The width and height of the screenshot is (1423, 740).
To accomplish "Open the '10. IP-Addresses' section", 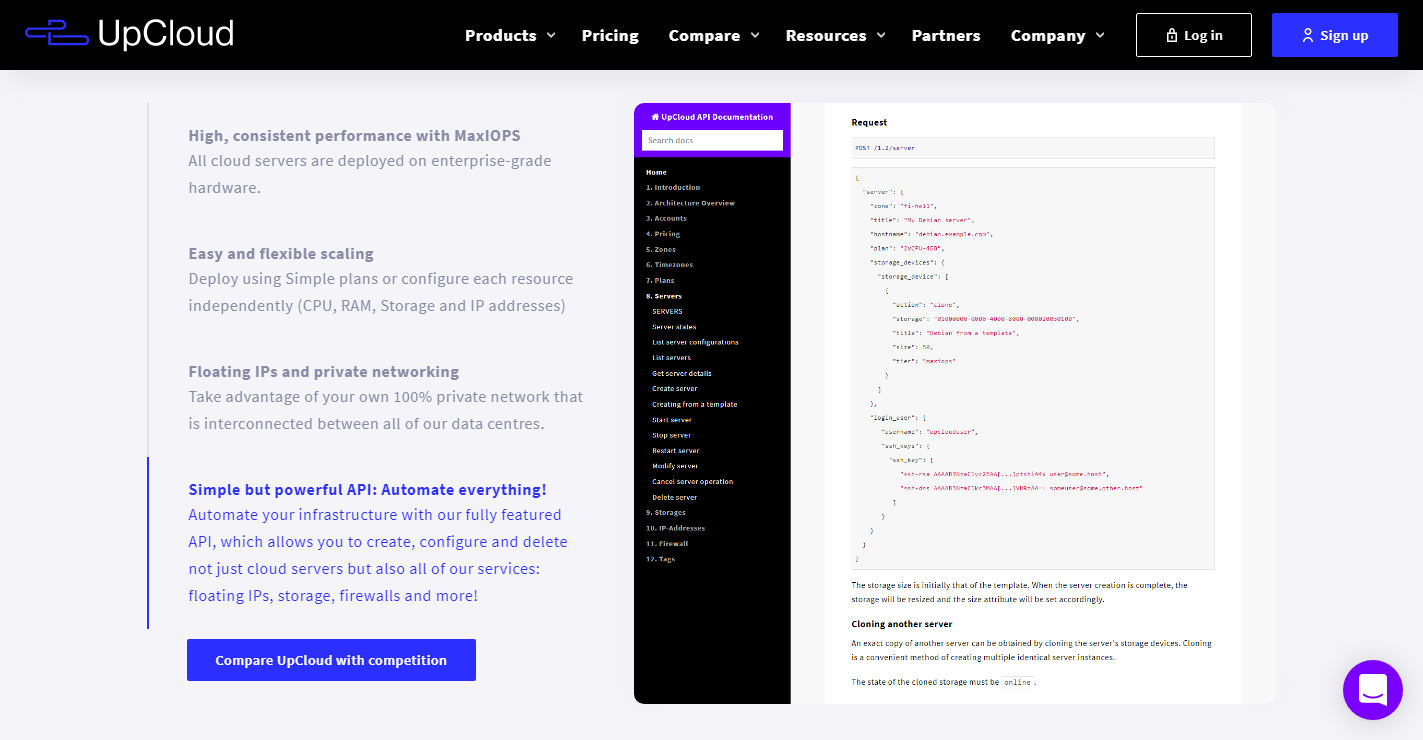I will tap(677, 527).
